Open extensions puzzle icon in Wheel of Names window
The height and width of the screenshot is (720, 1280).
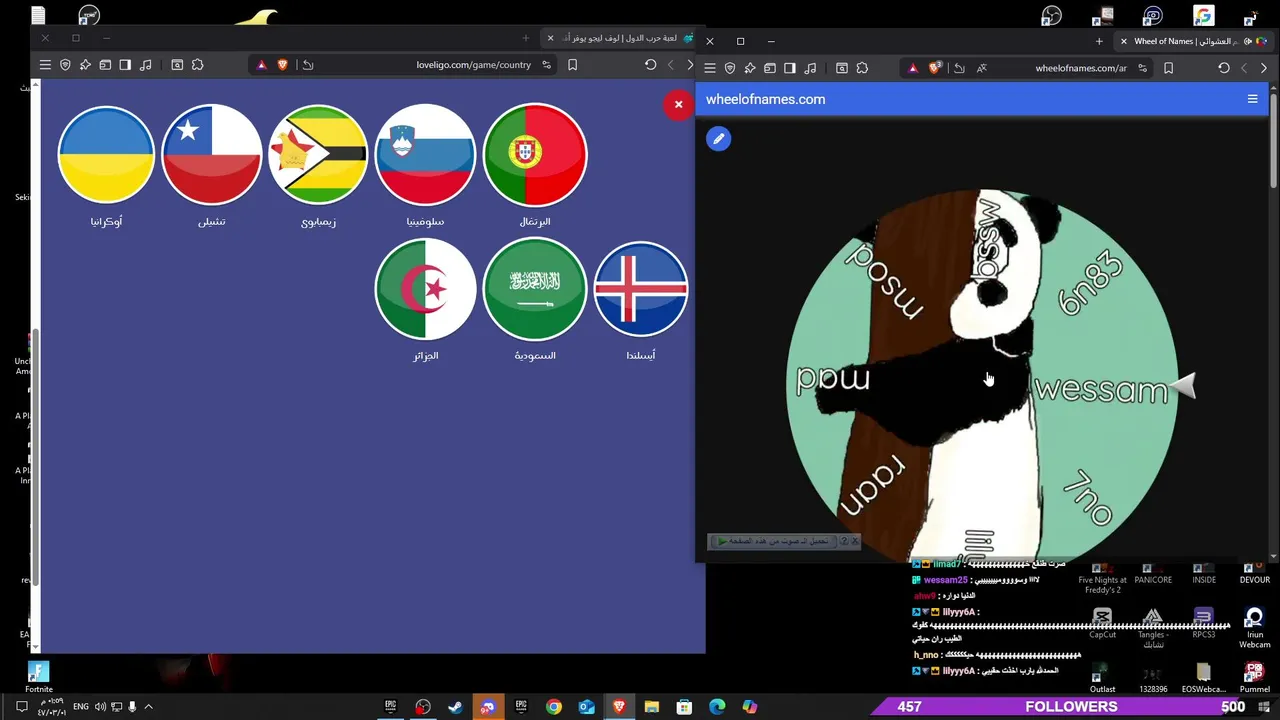pos(862,68)
